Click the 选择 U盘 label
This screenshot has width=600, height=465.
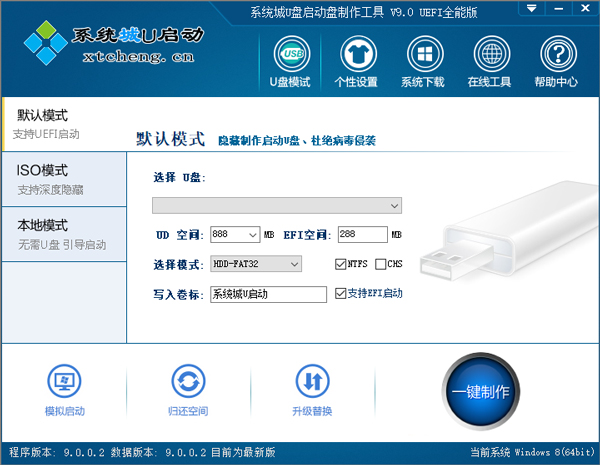179,178
